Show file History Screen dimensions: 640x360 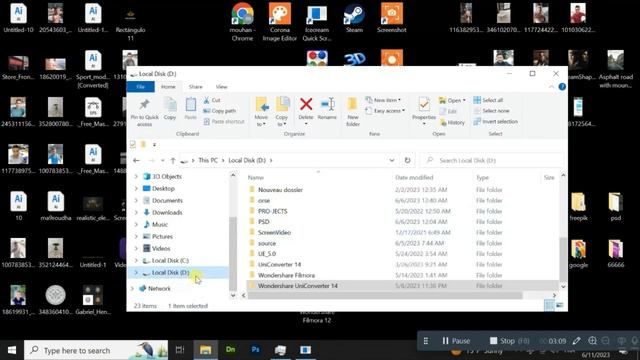coord(452,122)
